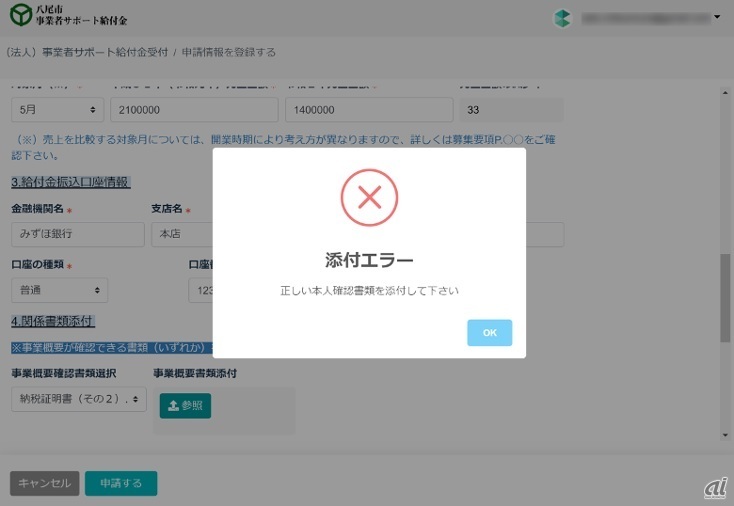Click the blue ※事業概要が確認できる書類 note

click(x=112, y=347)
